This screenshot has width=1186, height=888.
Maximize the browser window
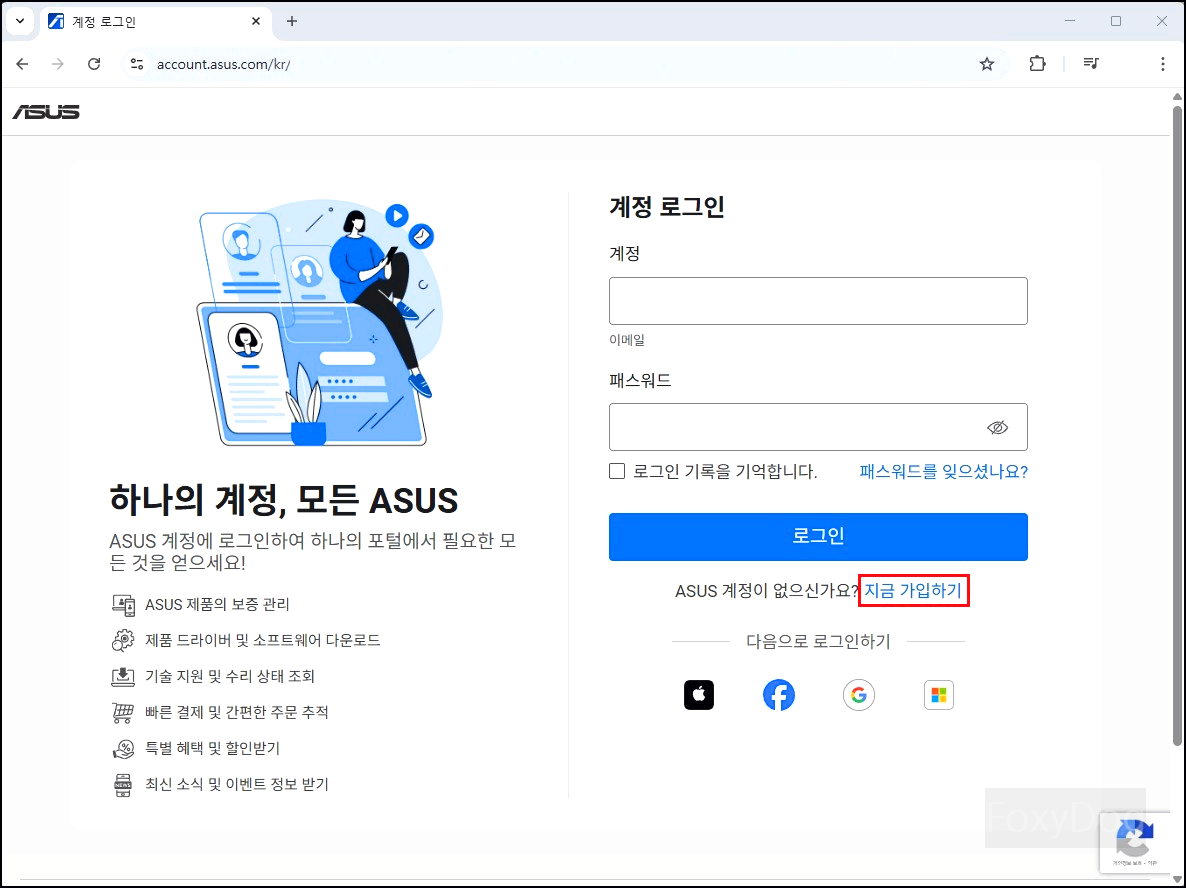pos(1116,21)
